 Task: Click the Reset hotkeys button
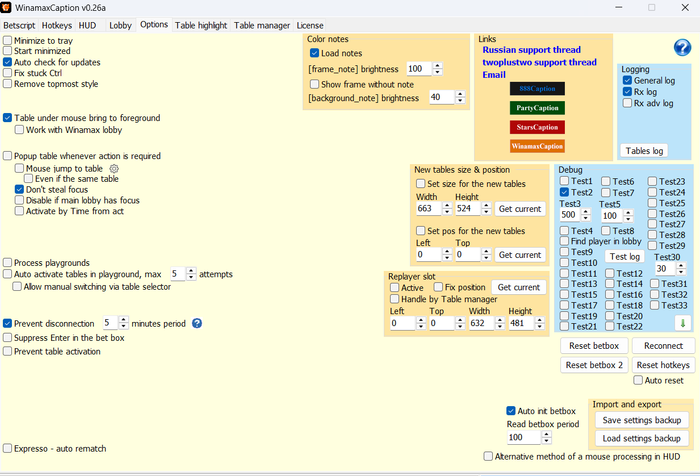click(x=663, y=365)
